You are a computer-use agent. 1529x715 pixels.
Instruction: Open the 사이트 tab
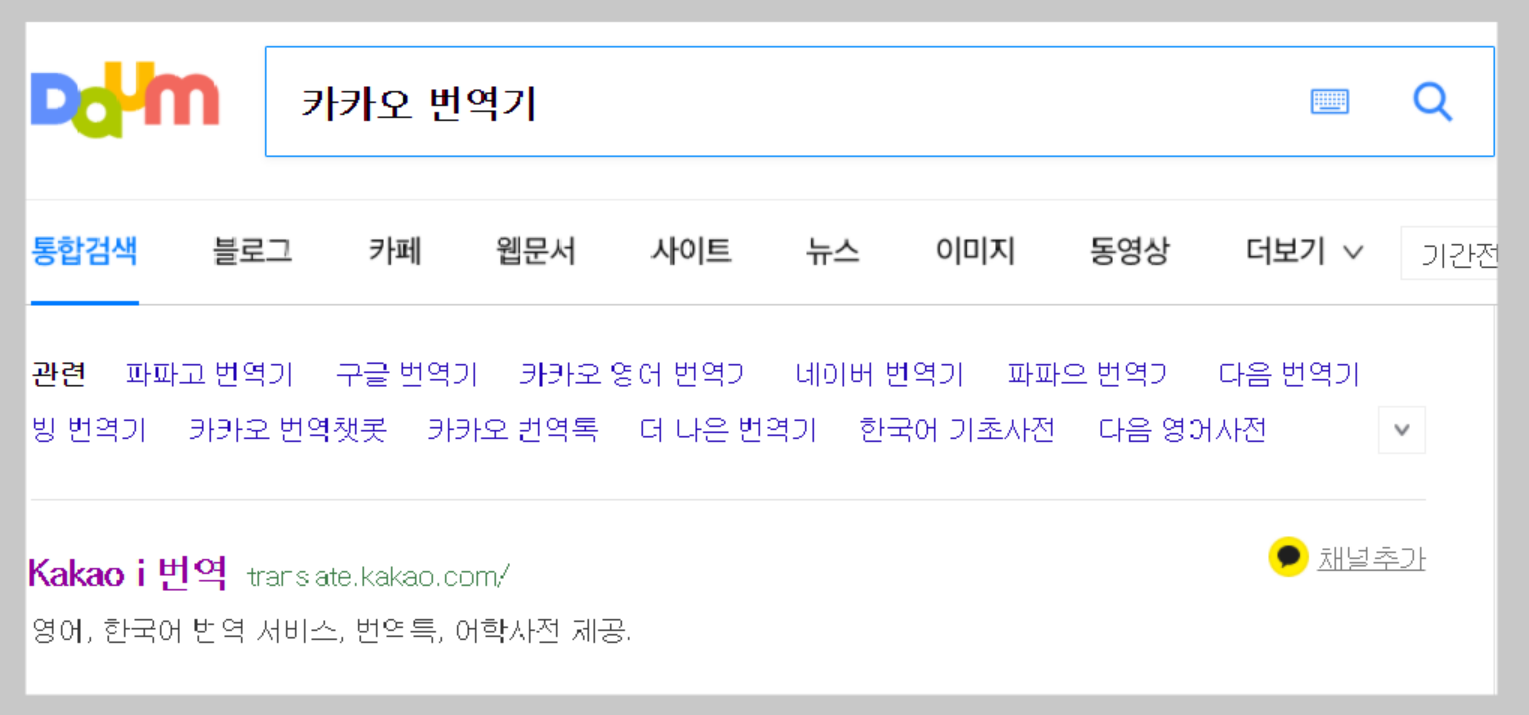click(691, 250)
